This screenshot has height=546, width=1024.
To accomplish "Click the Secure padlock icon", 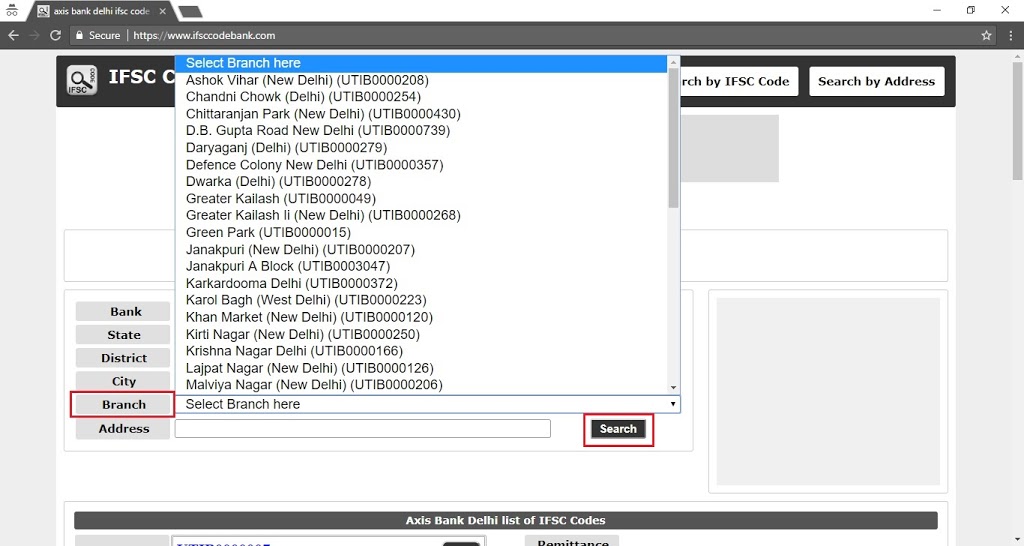I will 79,35.
